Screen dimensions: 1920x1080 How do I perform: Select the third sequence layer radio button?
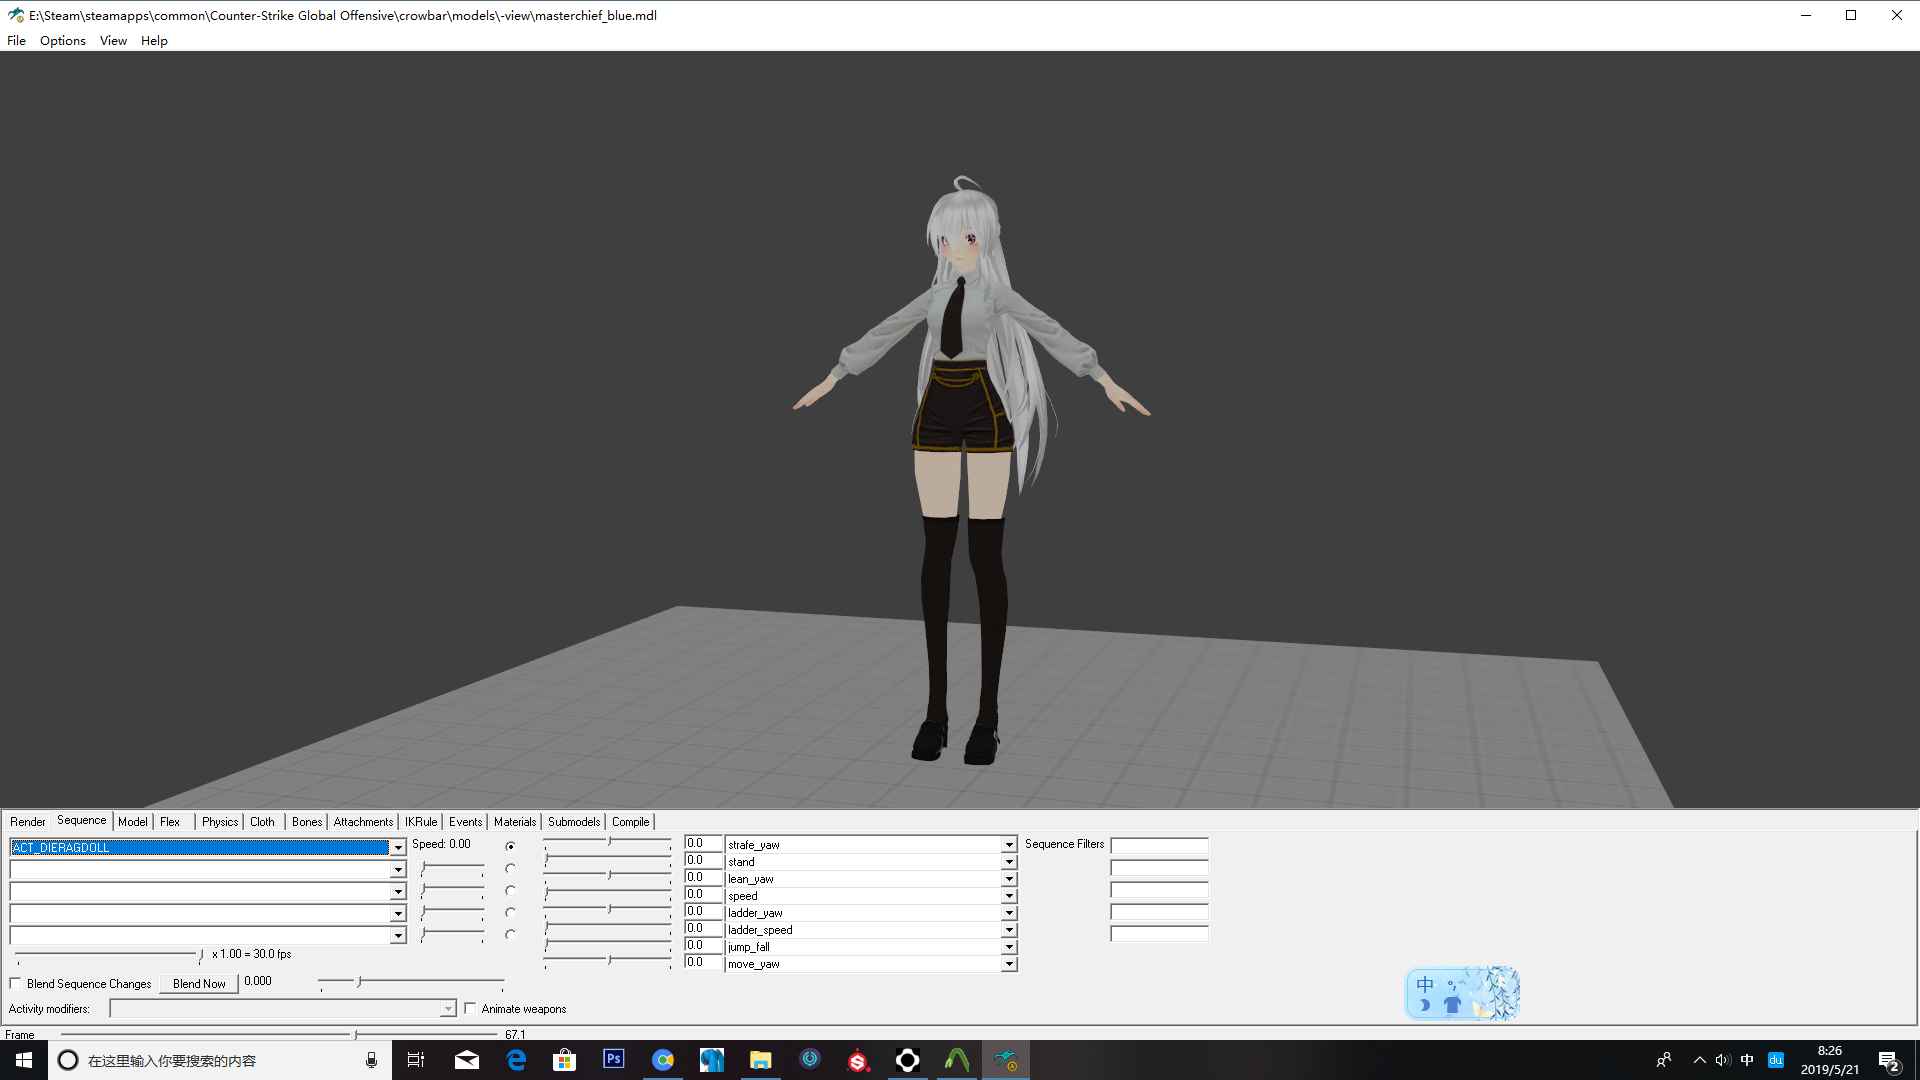click(x=510, y=891)
